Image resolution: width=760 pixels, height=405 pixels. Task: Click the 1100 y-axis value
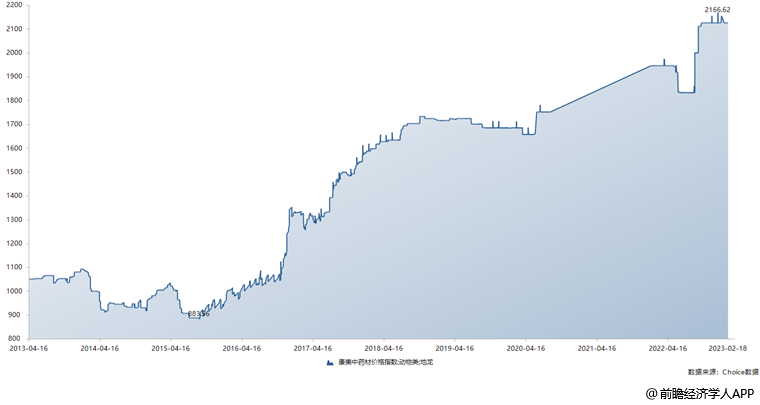[15, 267]
